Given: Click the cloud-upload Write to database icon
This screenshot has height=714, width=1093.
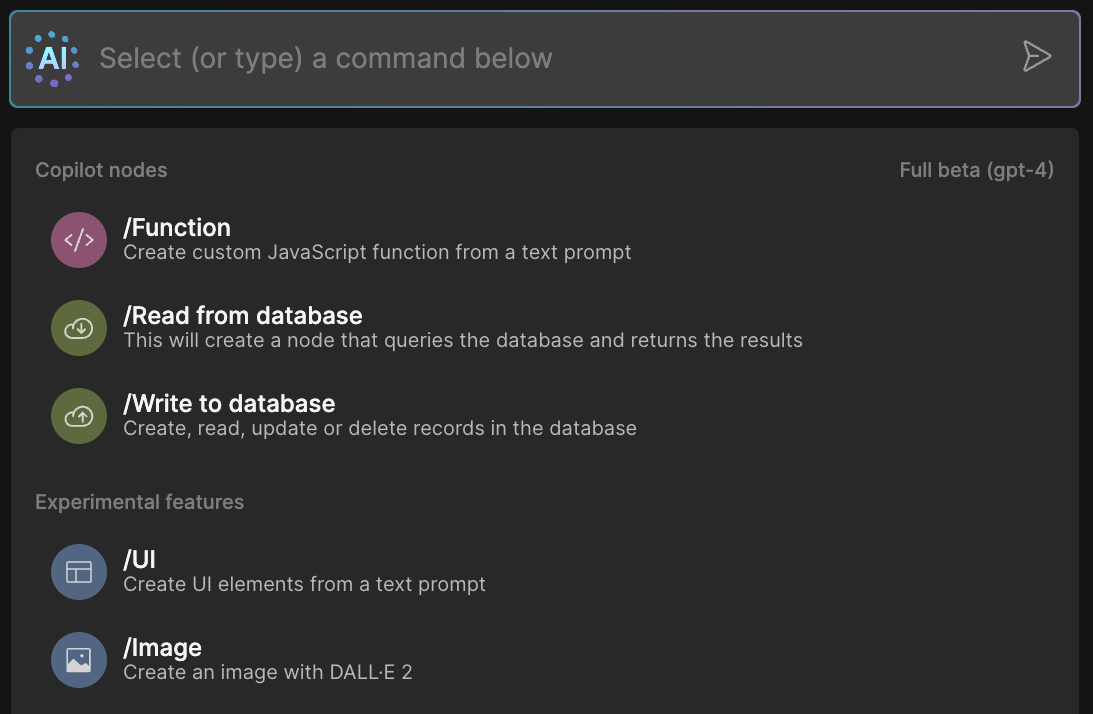Looking at the screenshot, I should click(x=79, y=416).
